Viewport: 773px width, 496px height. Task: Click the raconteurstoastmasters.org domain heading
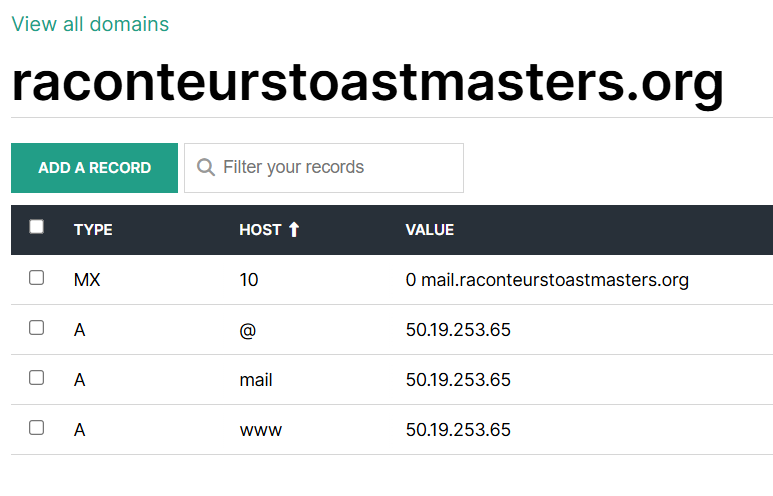[x=367, y=84]
